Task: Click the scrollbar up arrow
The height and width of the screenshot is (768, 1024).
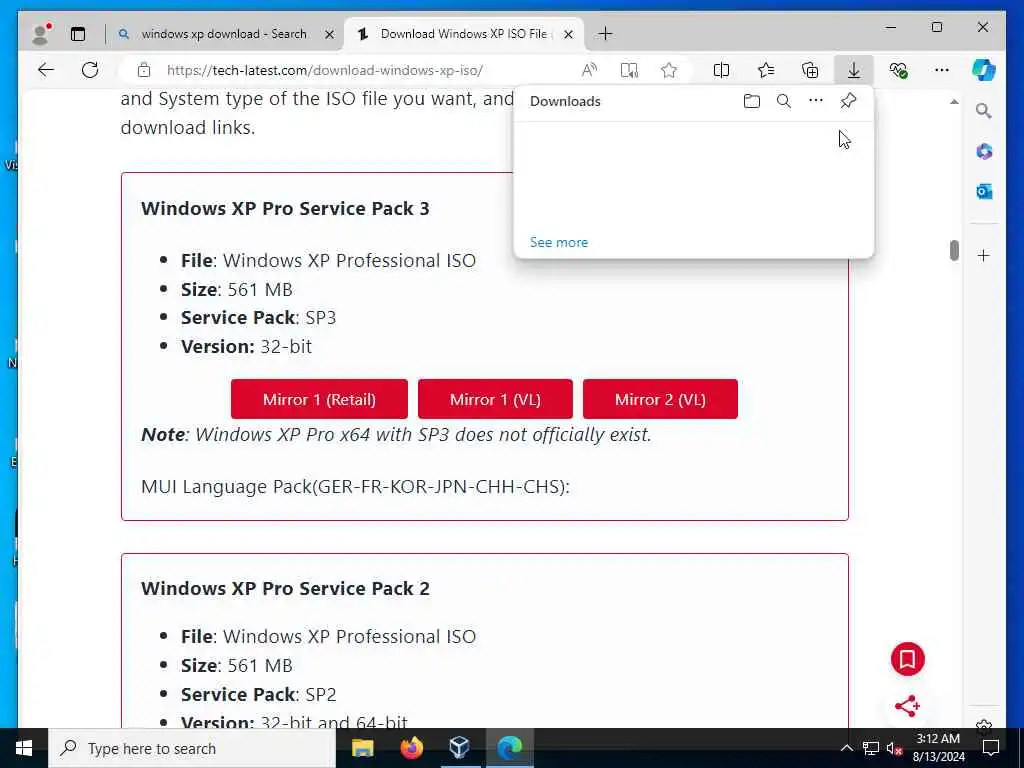Action: (954, 102)
